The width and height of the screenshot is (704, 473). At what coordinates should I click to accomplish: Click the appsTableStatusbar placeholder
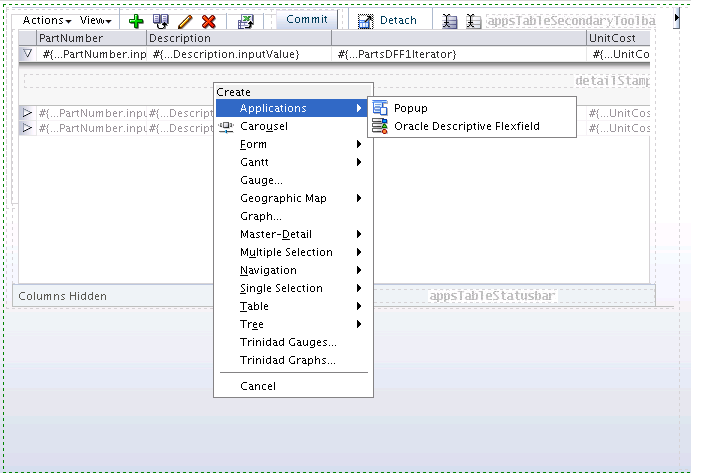[x=492, y=296]
